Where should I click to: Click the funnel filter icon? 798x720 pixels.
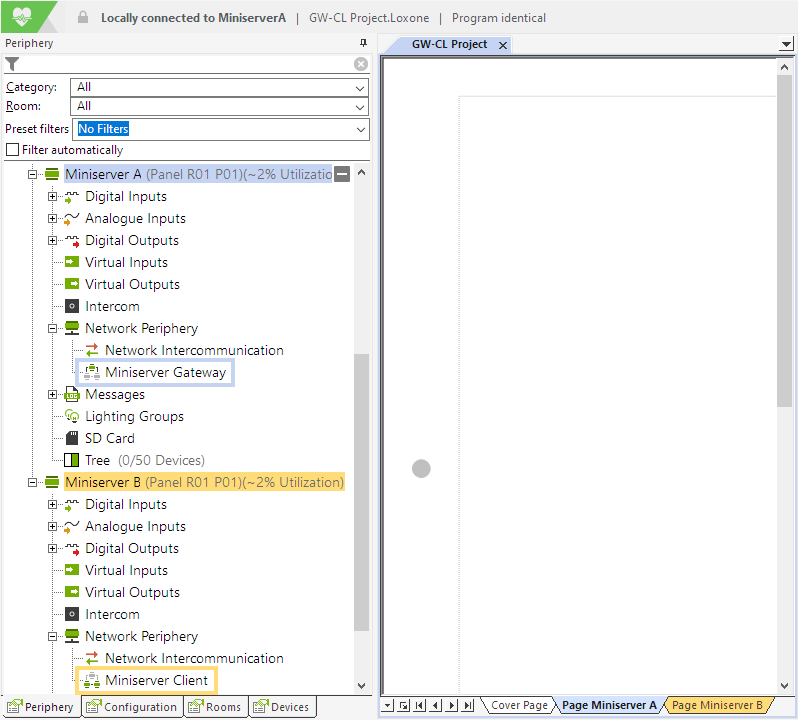(12, 64)
